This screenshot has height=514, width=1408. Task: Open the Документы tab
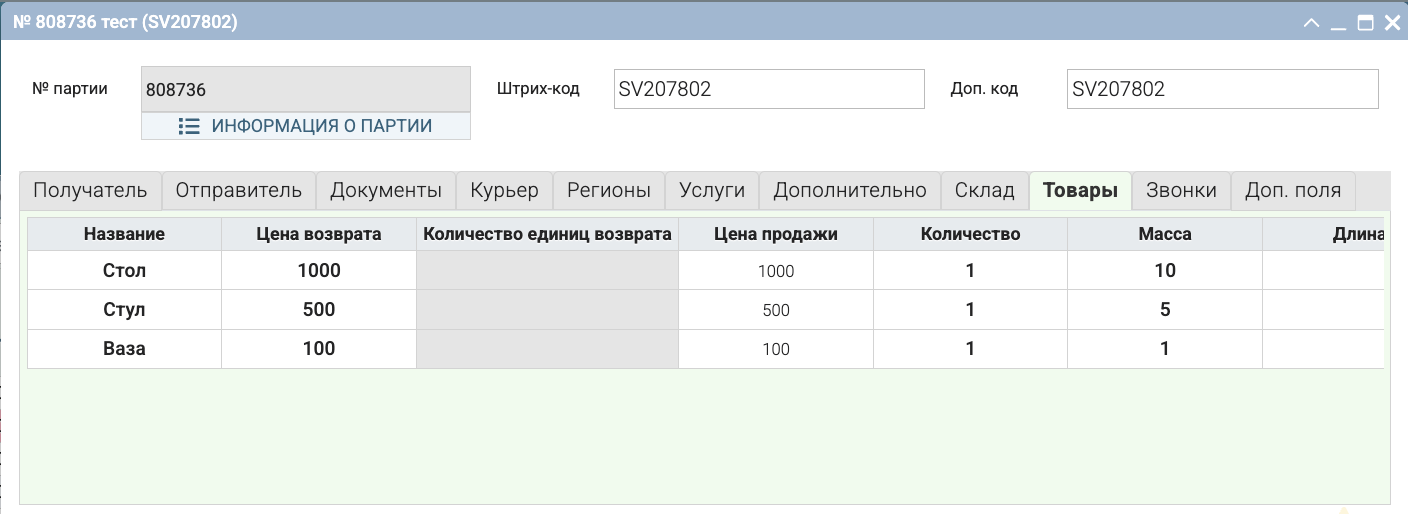386,190
